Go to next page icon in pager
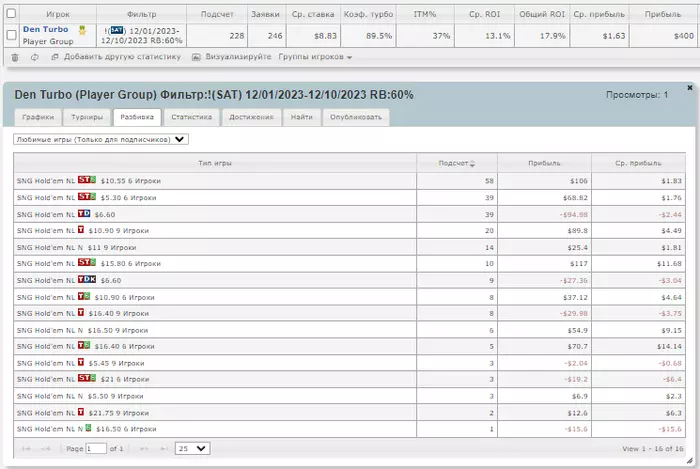The image size is (700, 469). coord(144,448)
